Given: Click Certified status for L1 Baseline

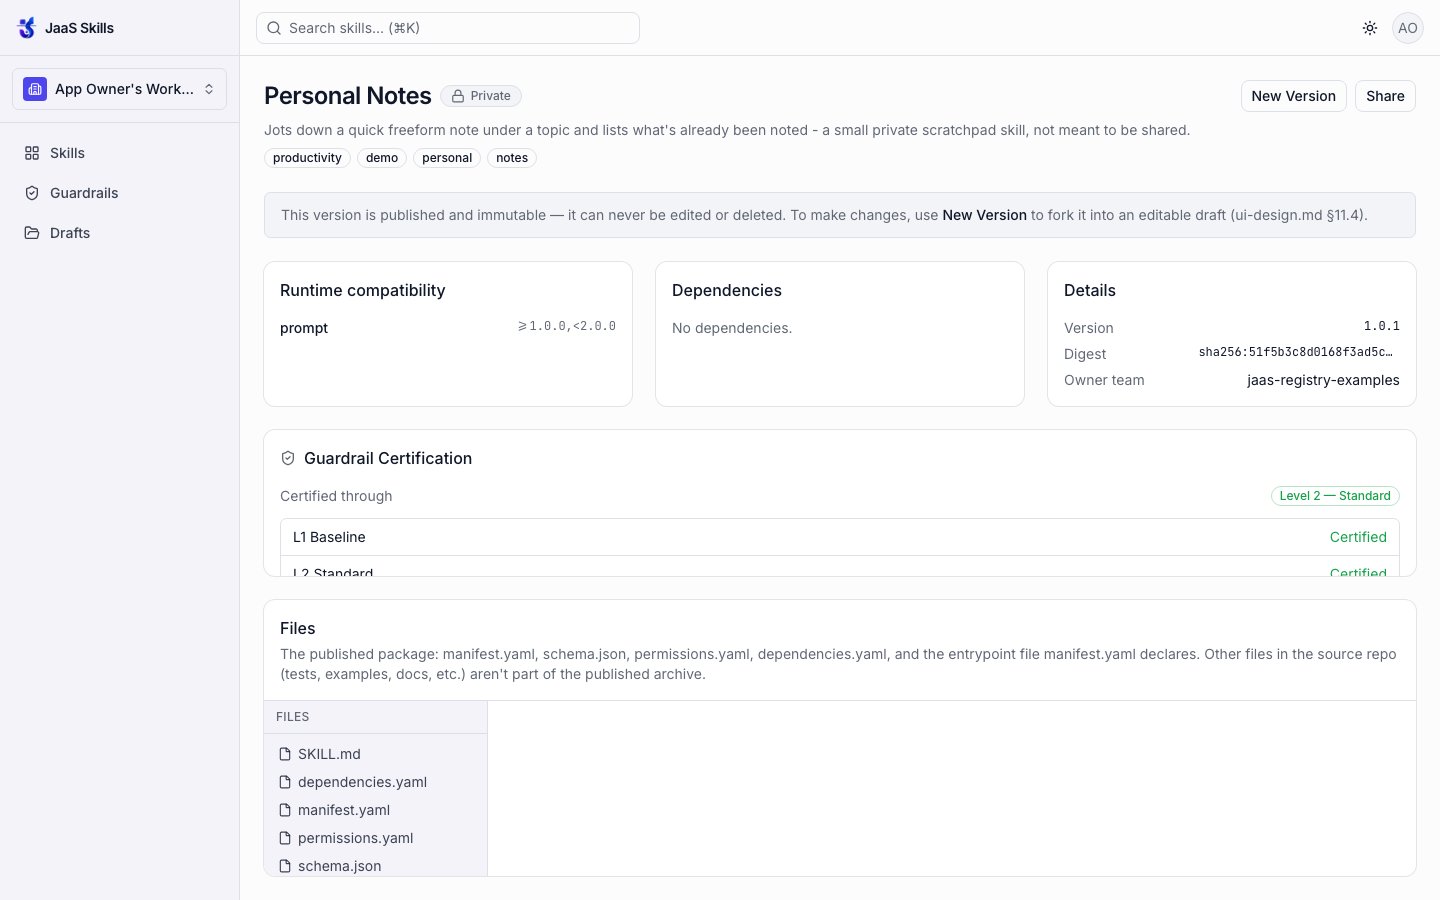Looking at the screenshot, I should (x=1358, y=537).
